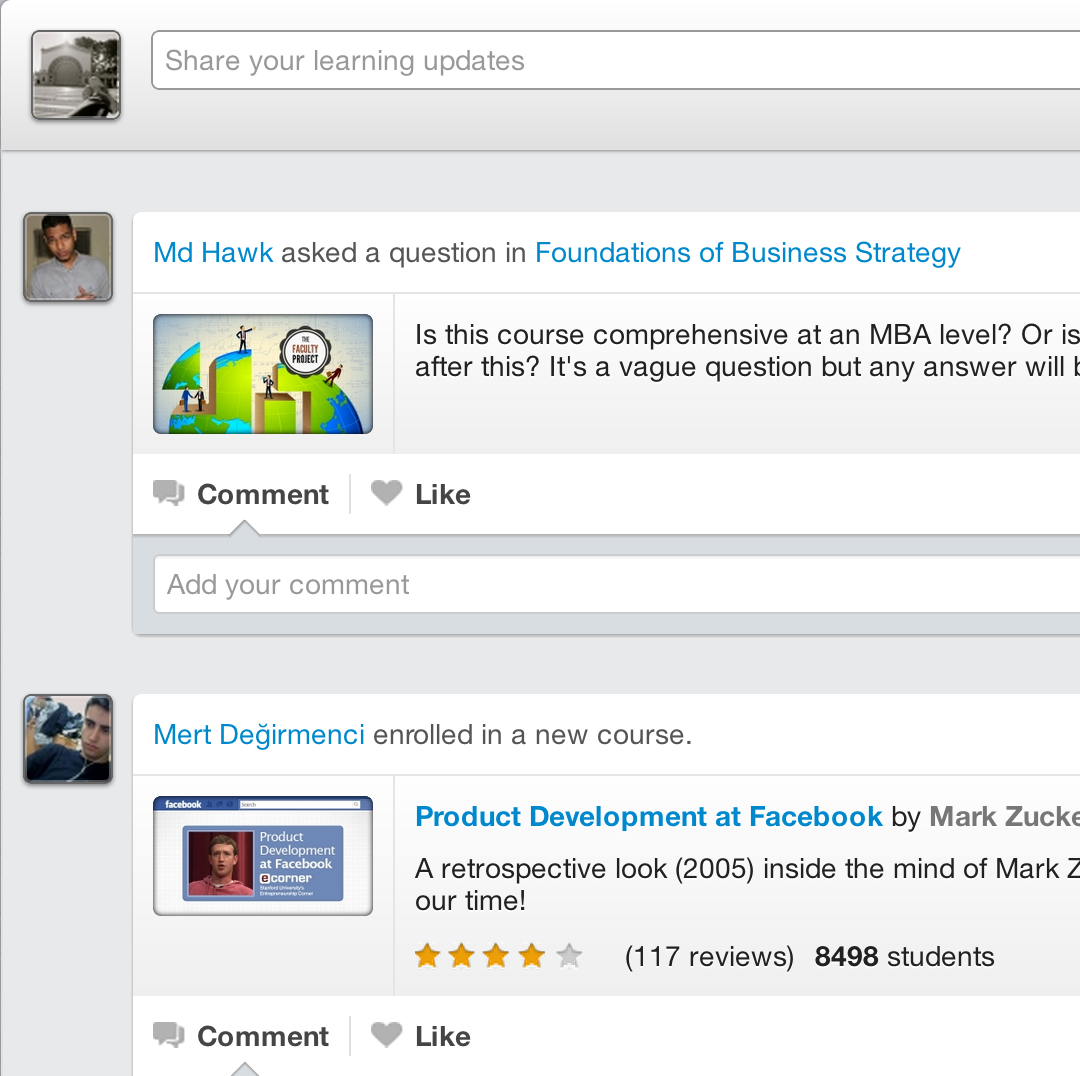Open Mert Değirmenci's profile avatar
Image resolution: width=1080 pixels, height=1076 pixels.
click(68, 738)
